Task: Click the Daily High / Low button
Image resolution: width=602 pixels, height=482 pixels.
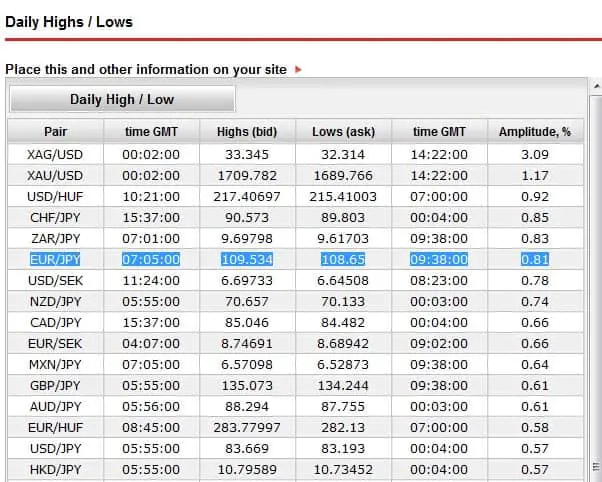Action: (x=122, y=99)
